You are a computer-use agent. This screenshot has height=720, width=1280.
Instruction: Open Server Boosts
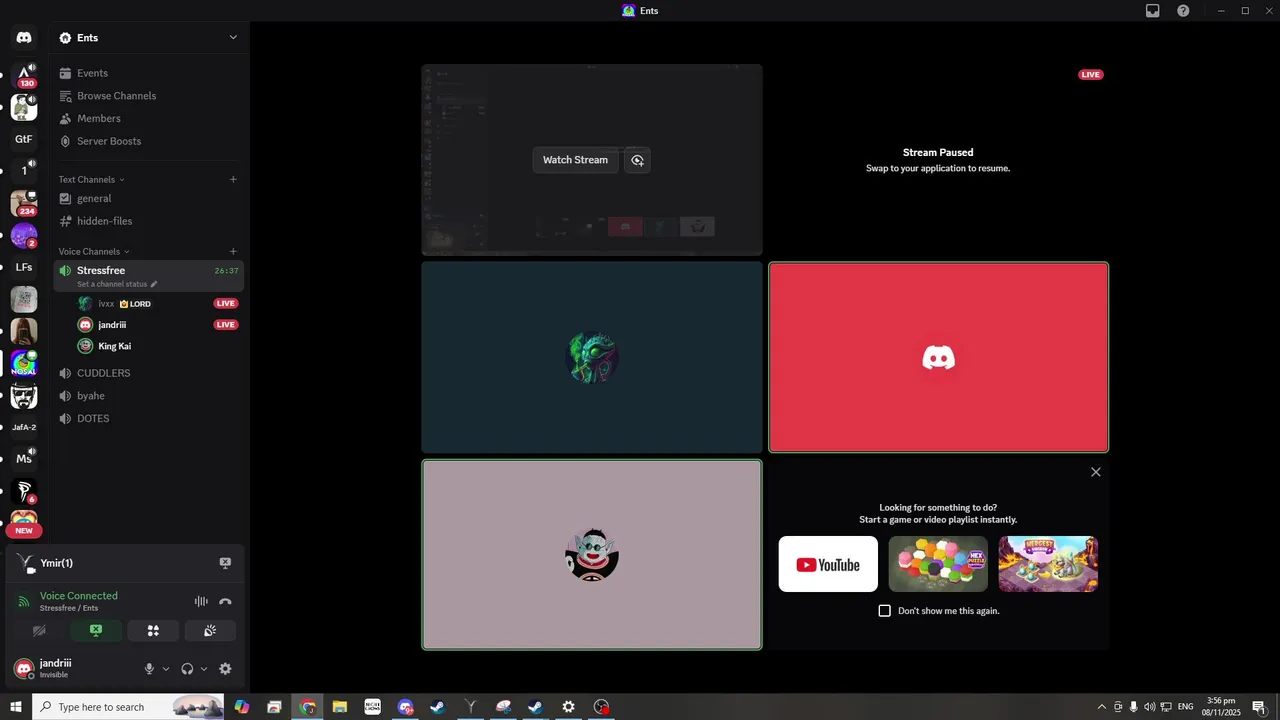pyautogui.click(x=148, y=141)
